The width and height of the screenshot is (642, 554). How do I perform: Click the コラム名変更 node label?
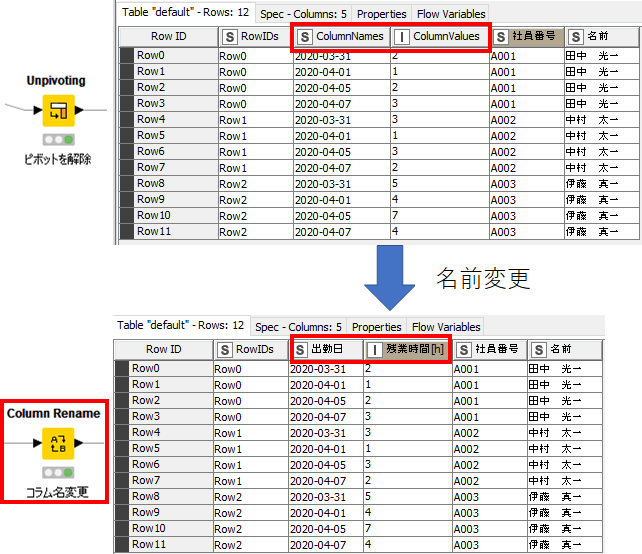pyautogui.click(x=57, y=492)
